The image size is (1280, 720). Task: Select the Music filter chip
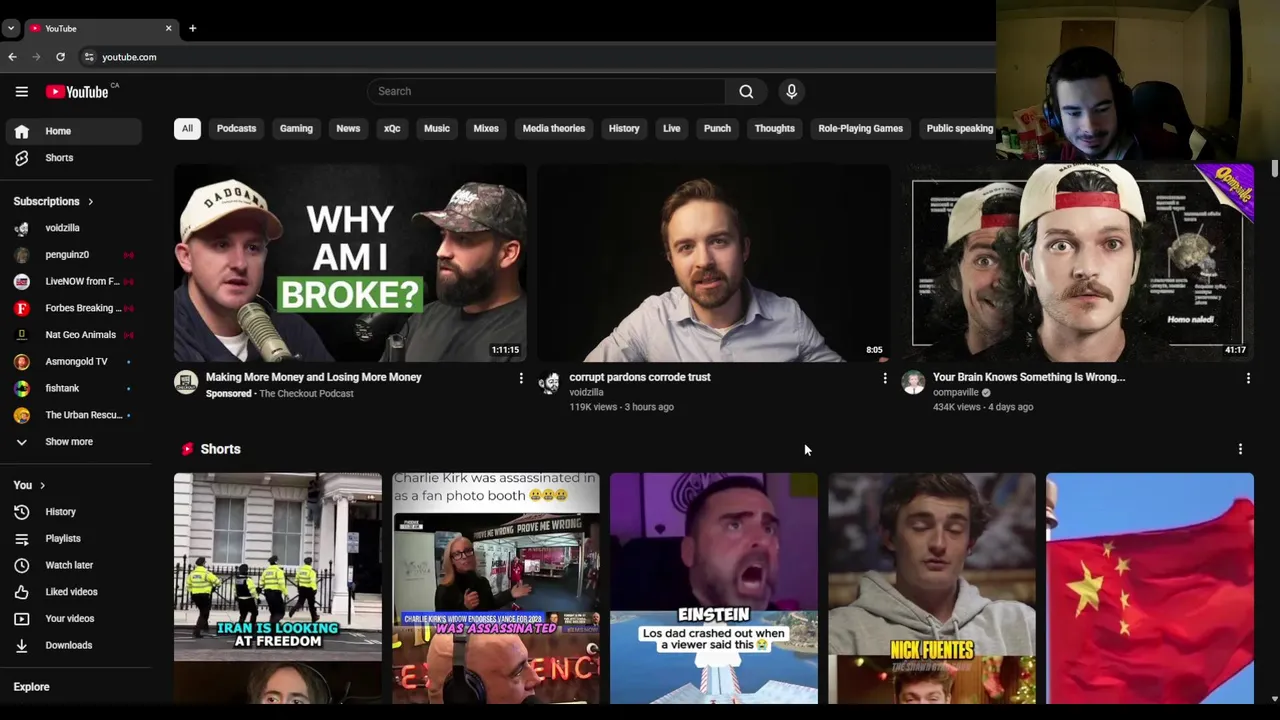(x=437, y=128)
